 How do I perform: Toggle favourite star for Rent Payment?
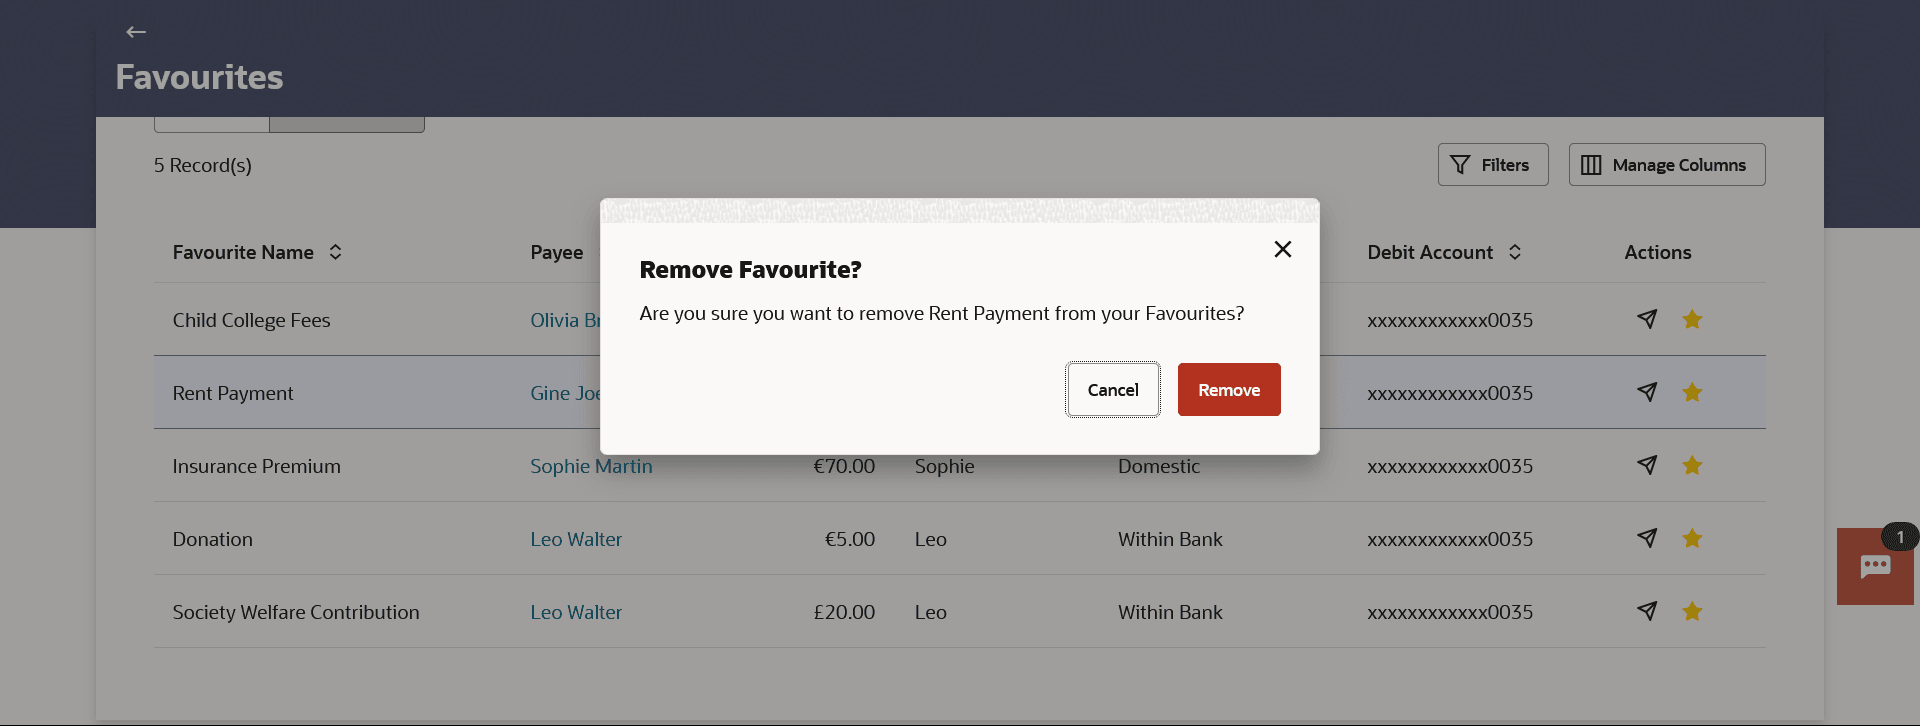1692,392
